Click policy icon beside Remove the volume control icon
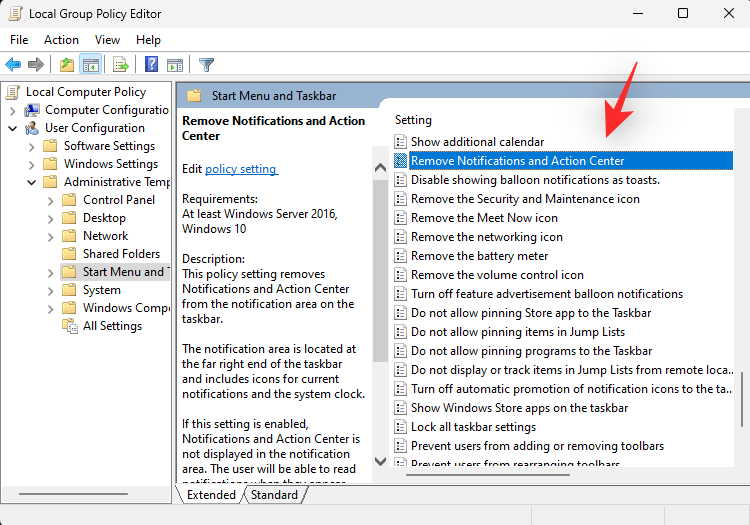This screenshot has width=750, height=525. [400, 275]
